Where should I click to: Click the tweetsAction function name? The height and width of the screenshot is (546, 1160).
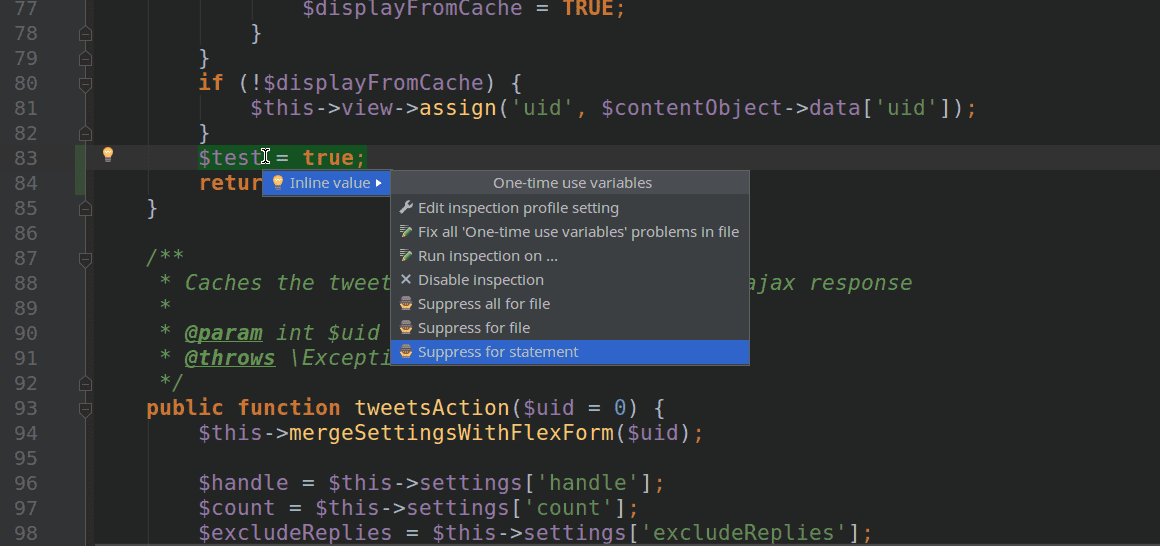pos(432,408)
